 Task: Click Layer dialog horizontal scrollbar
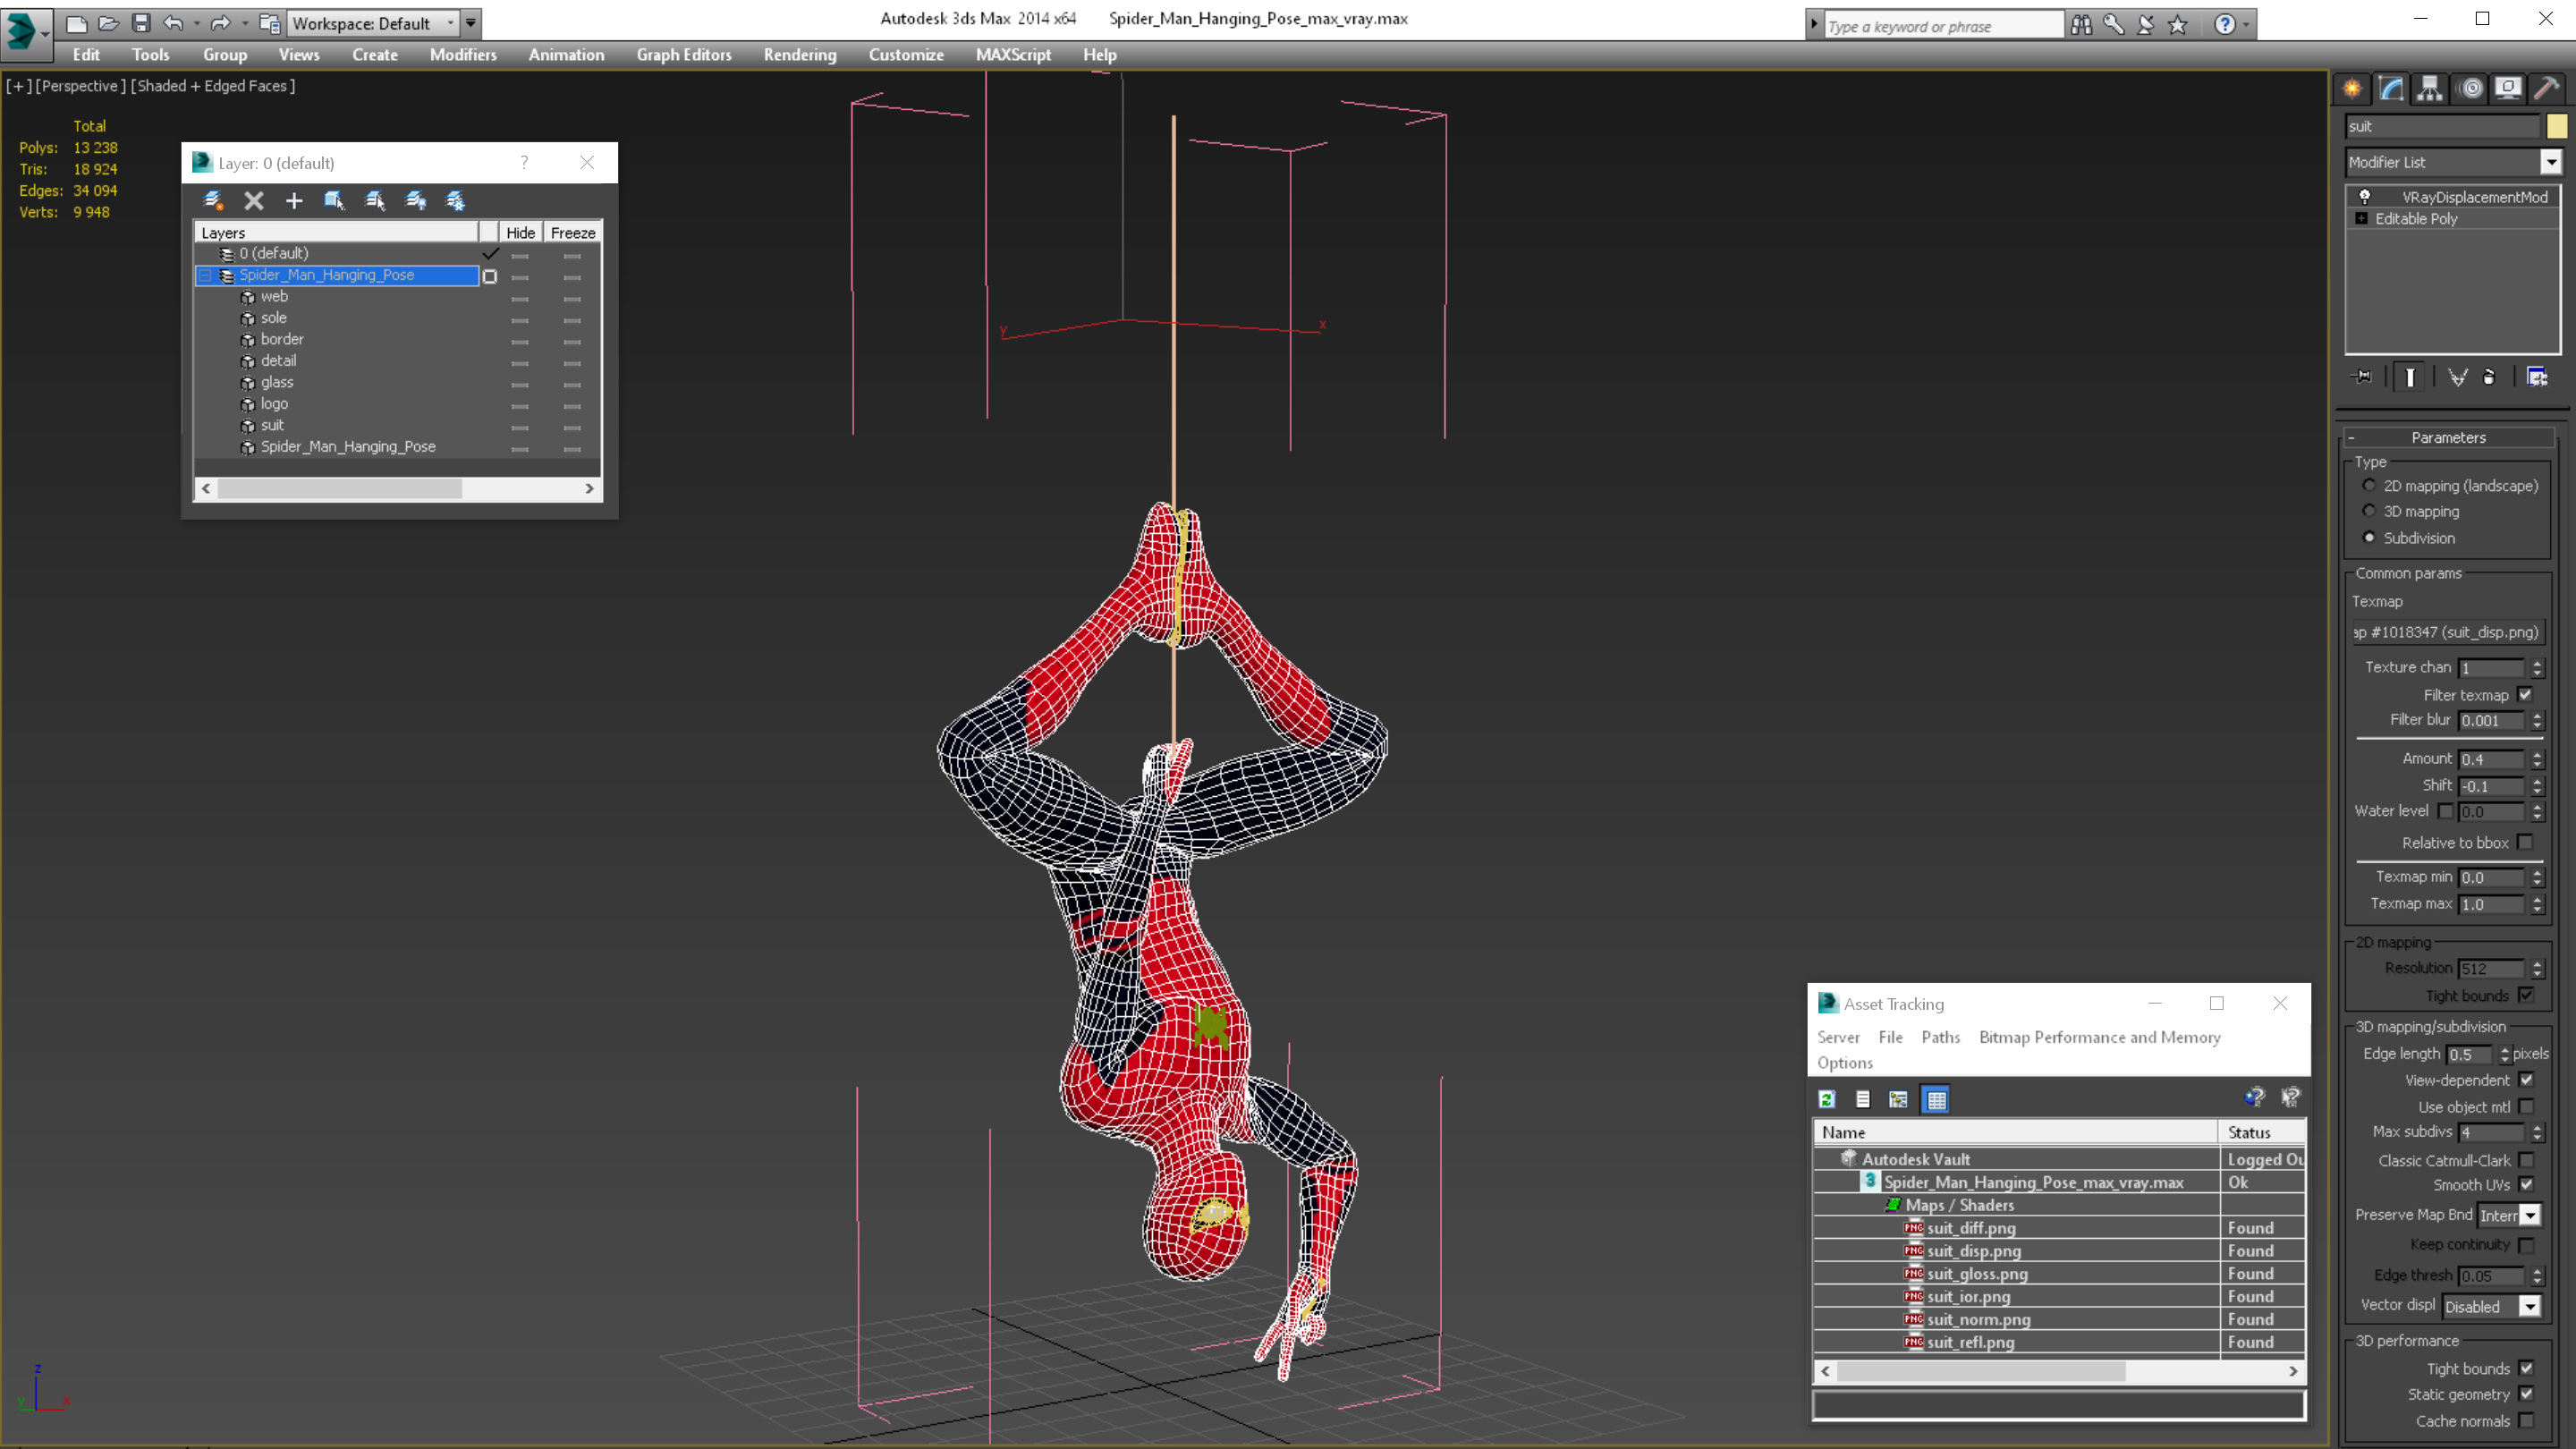tap(340, 488)
